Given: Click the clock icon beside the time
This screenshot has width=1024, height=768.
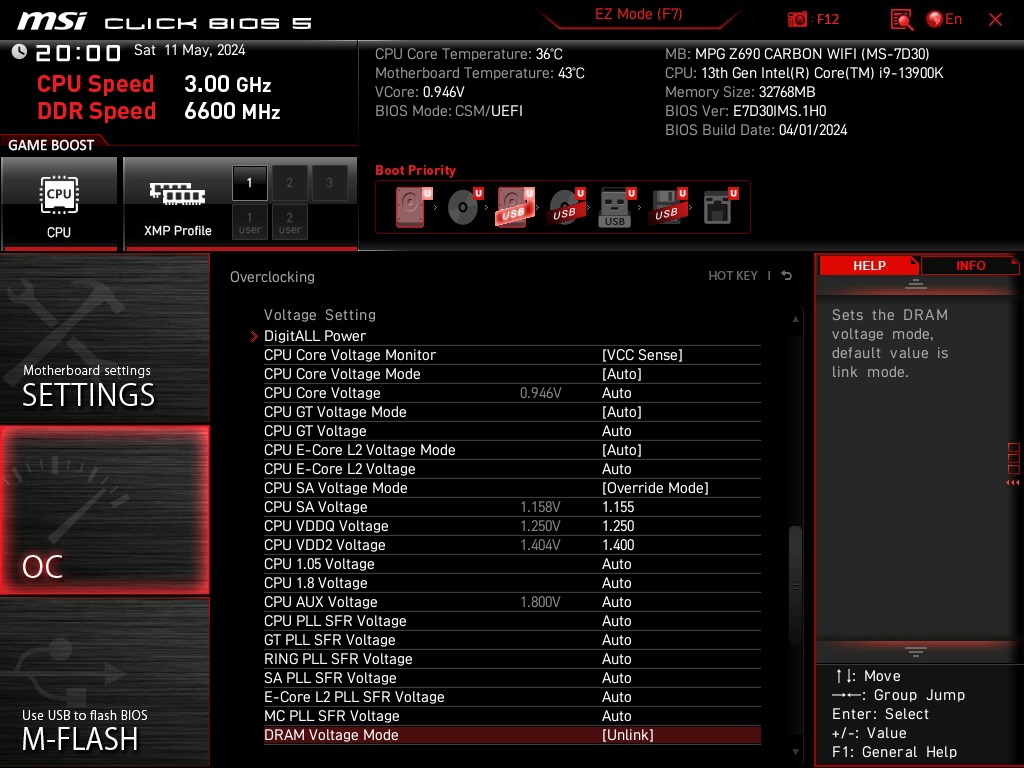Looking at the screenshot, I should [19, 52].
